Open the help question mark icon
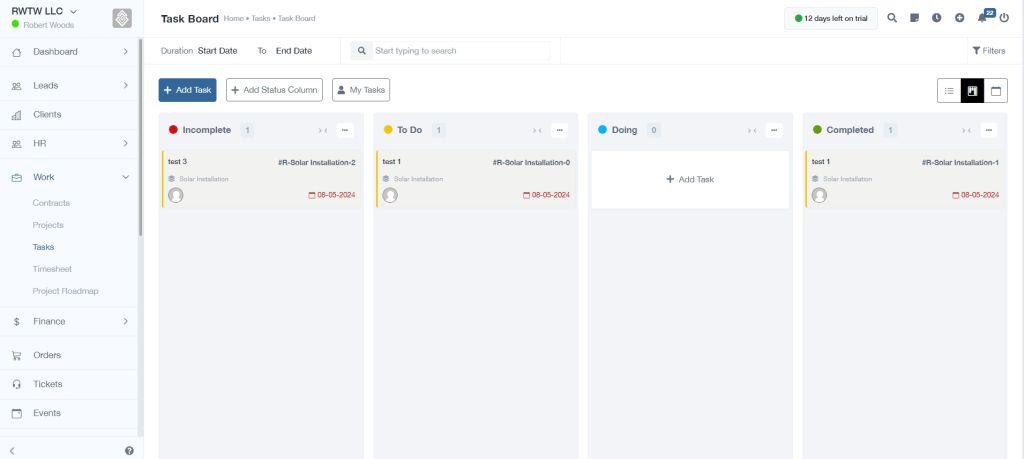The height and width of the screenshot is (459, 1024). [x=129, y=451]
